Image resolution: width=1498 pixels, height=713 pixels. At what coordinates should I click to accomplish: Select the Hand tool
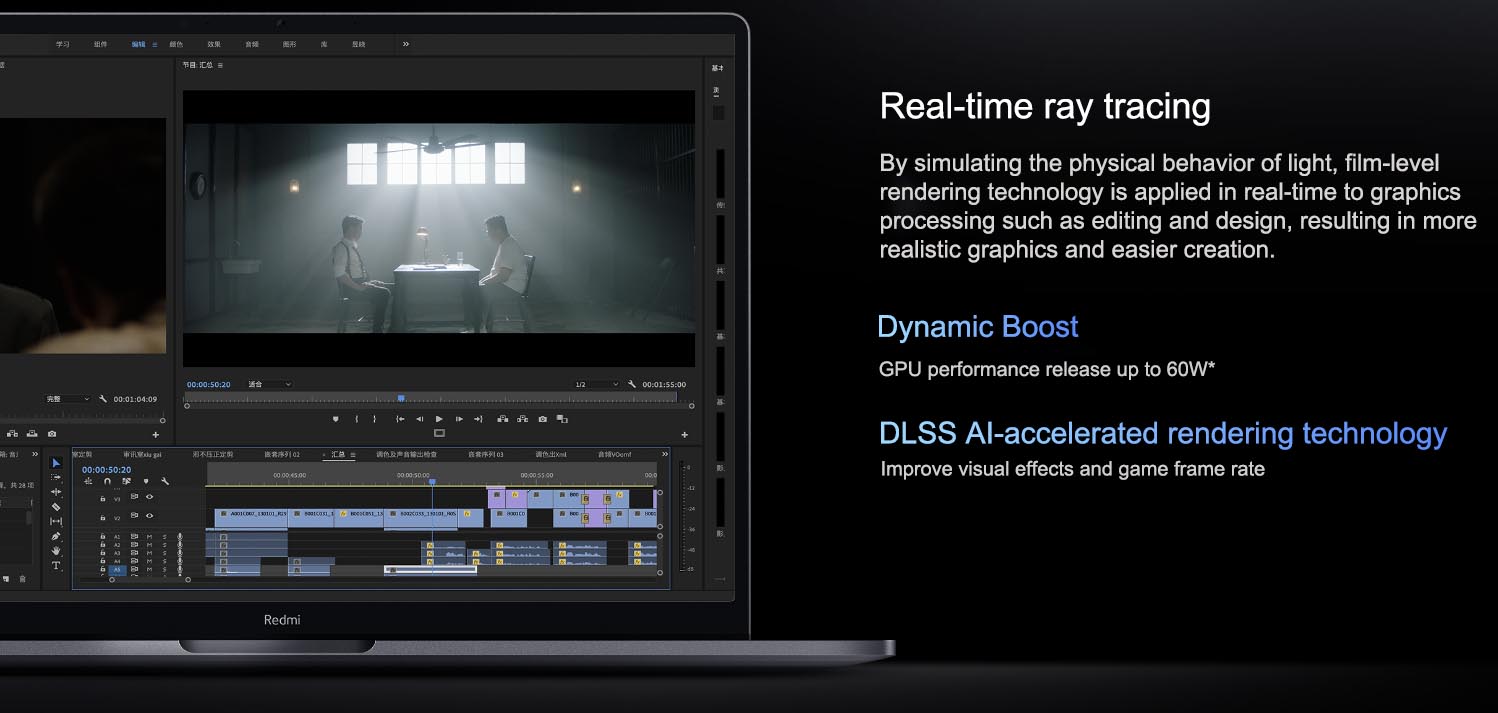point(56,550)
